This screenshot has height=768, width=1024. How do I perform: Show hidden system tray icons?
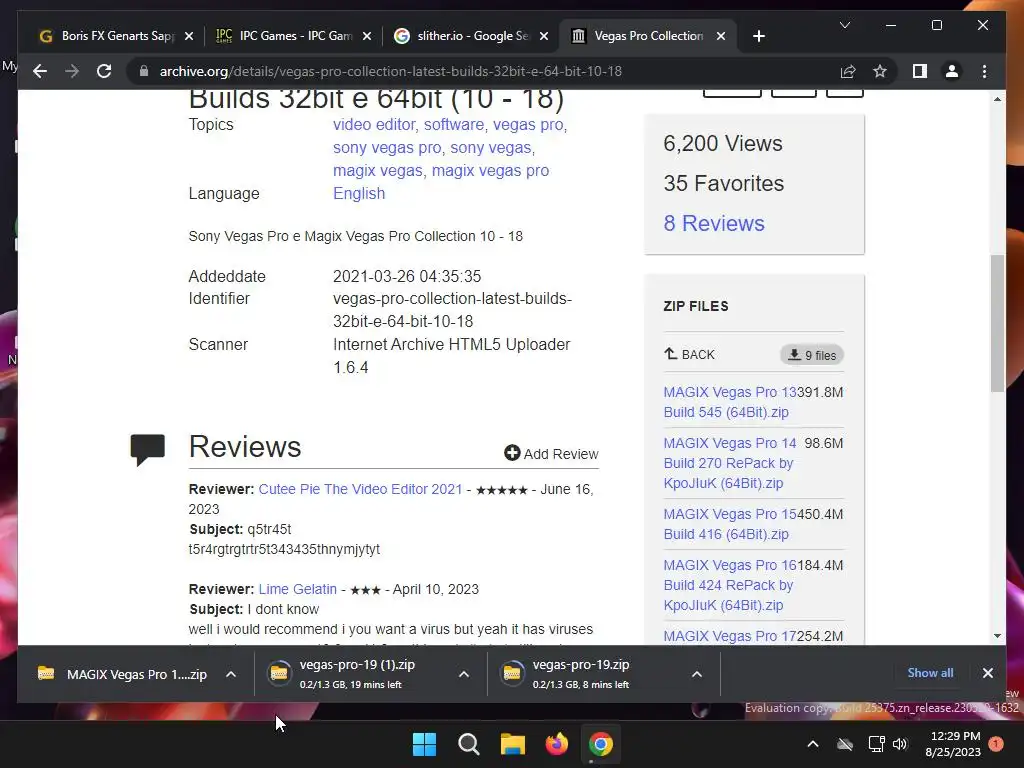[812, 744]
